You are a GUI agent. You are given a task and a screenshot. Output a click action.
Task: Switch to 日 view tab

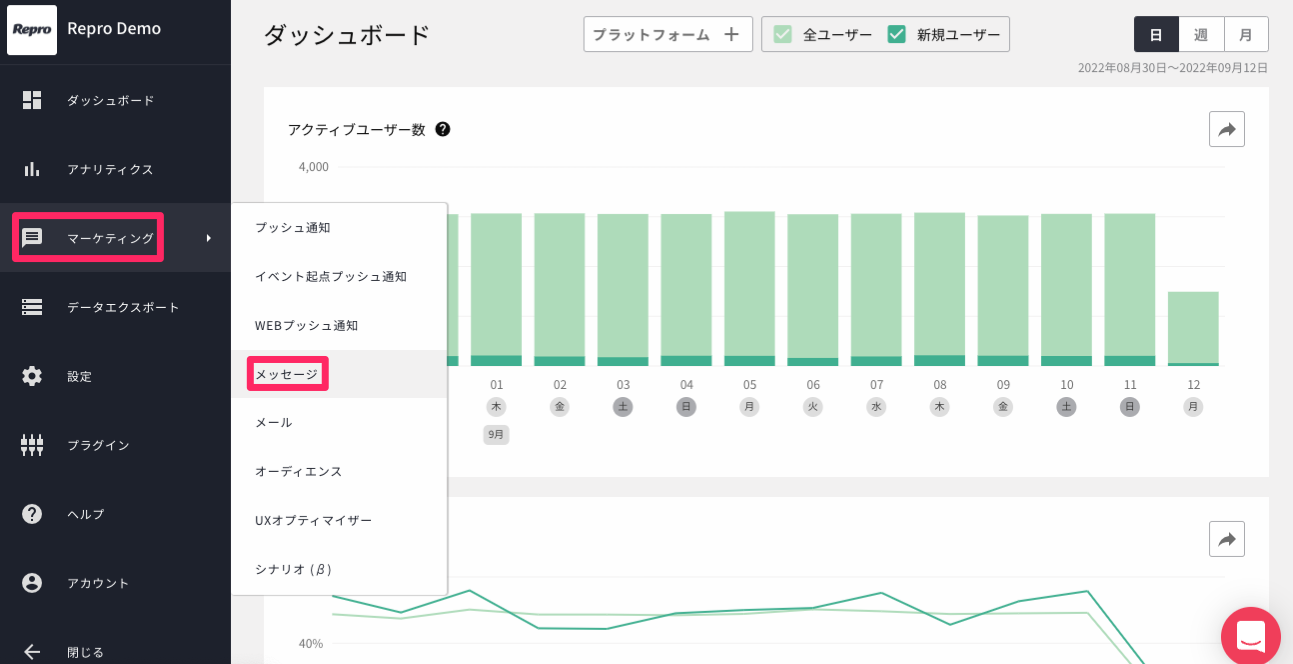[x=1156, y=34]
